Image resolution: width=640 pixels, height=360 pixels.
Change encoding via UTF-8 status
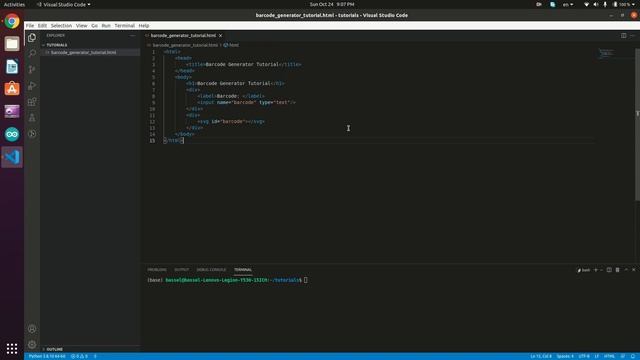tap(584, 356)
